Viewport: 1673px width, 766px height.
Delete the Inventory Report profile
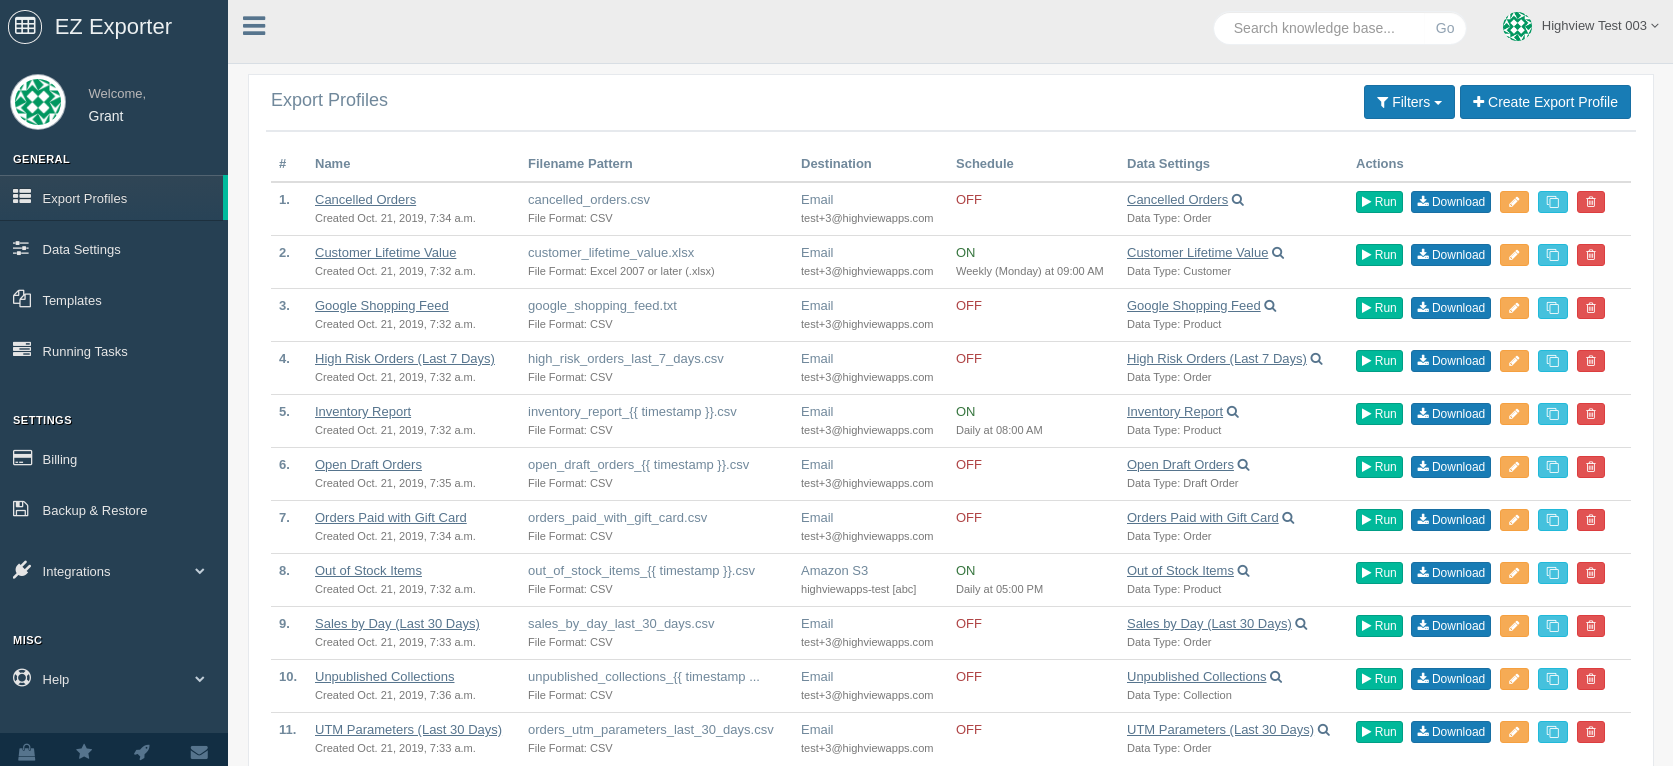1590,414
